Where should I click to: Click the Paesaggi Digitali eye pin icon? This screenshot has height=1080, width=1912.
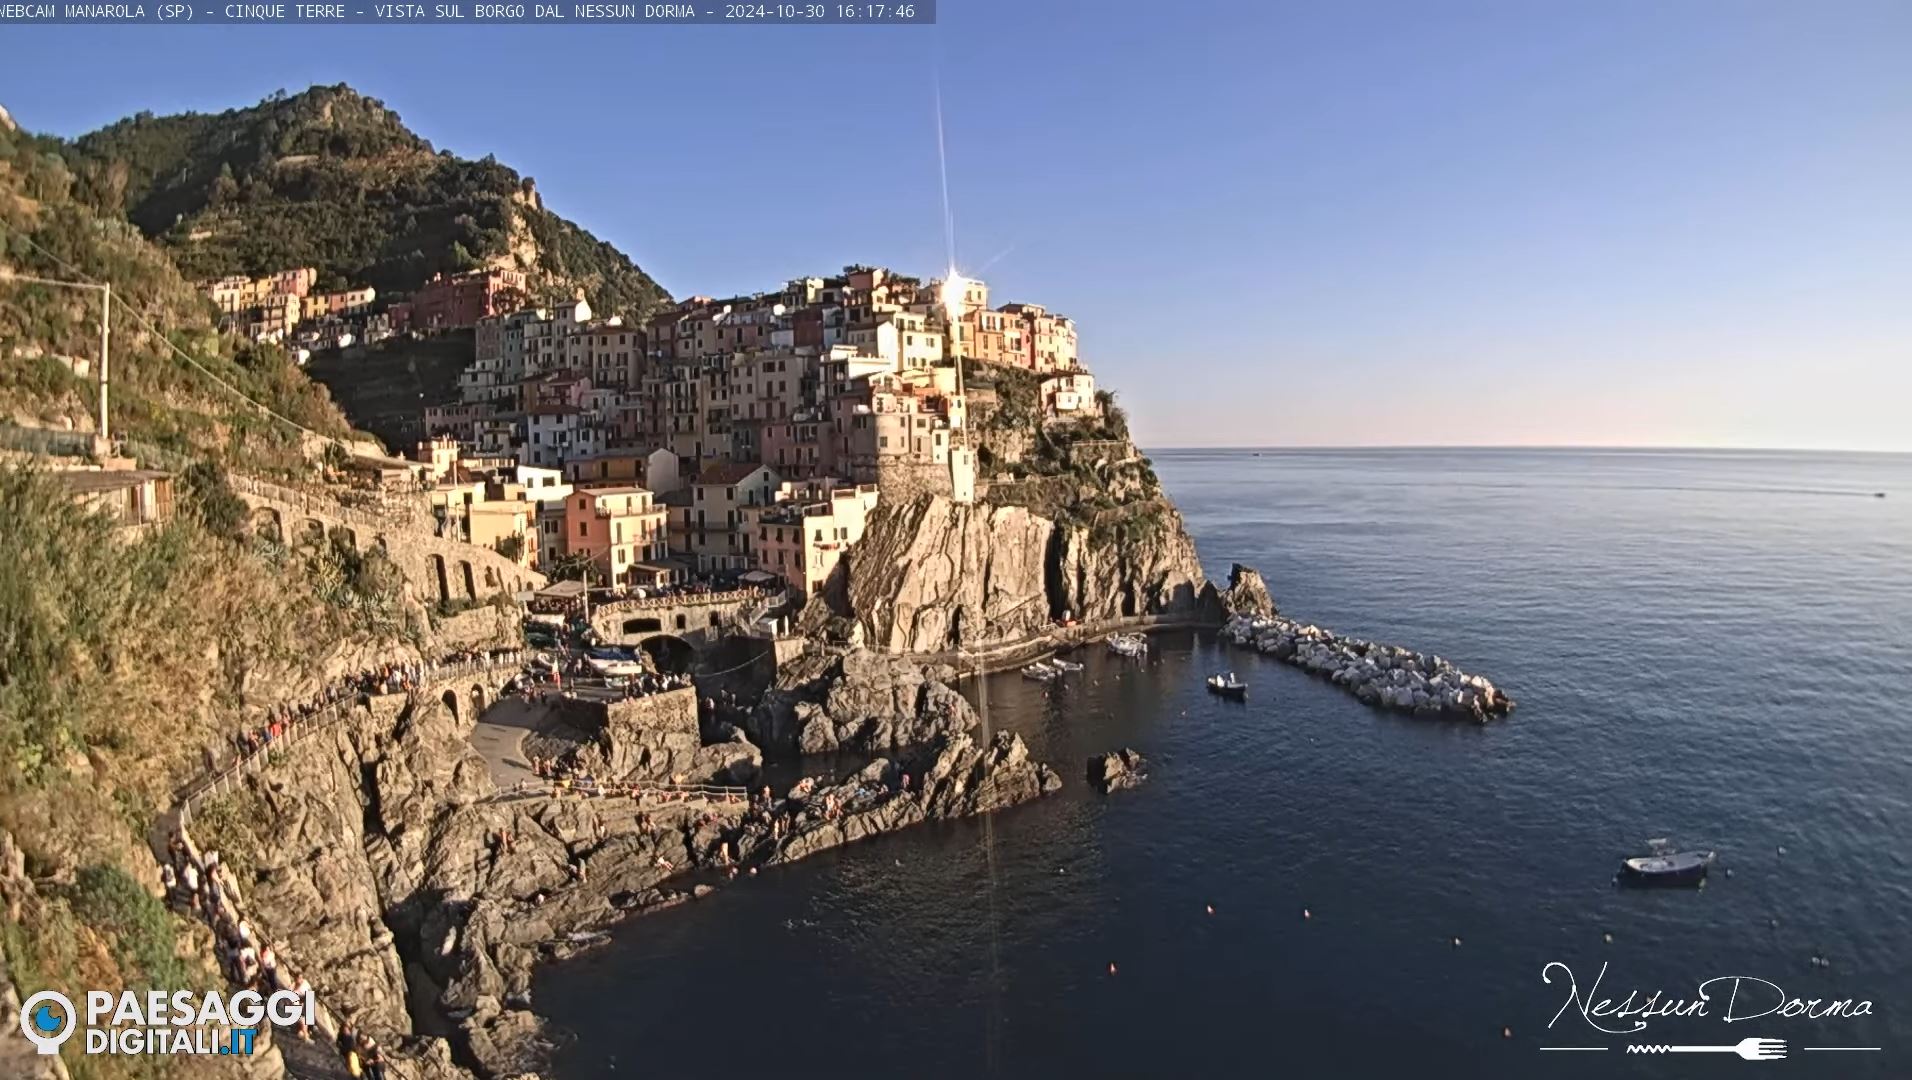(x=47, y=1021)
